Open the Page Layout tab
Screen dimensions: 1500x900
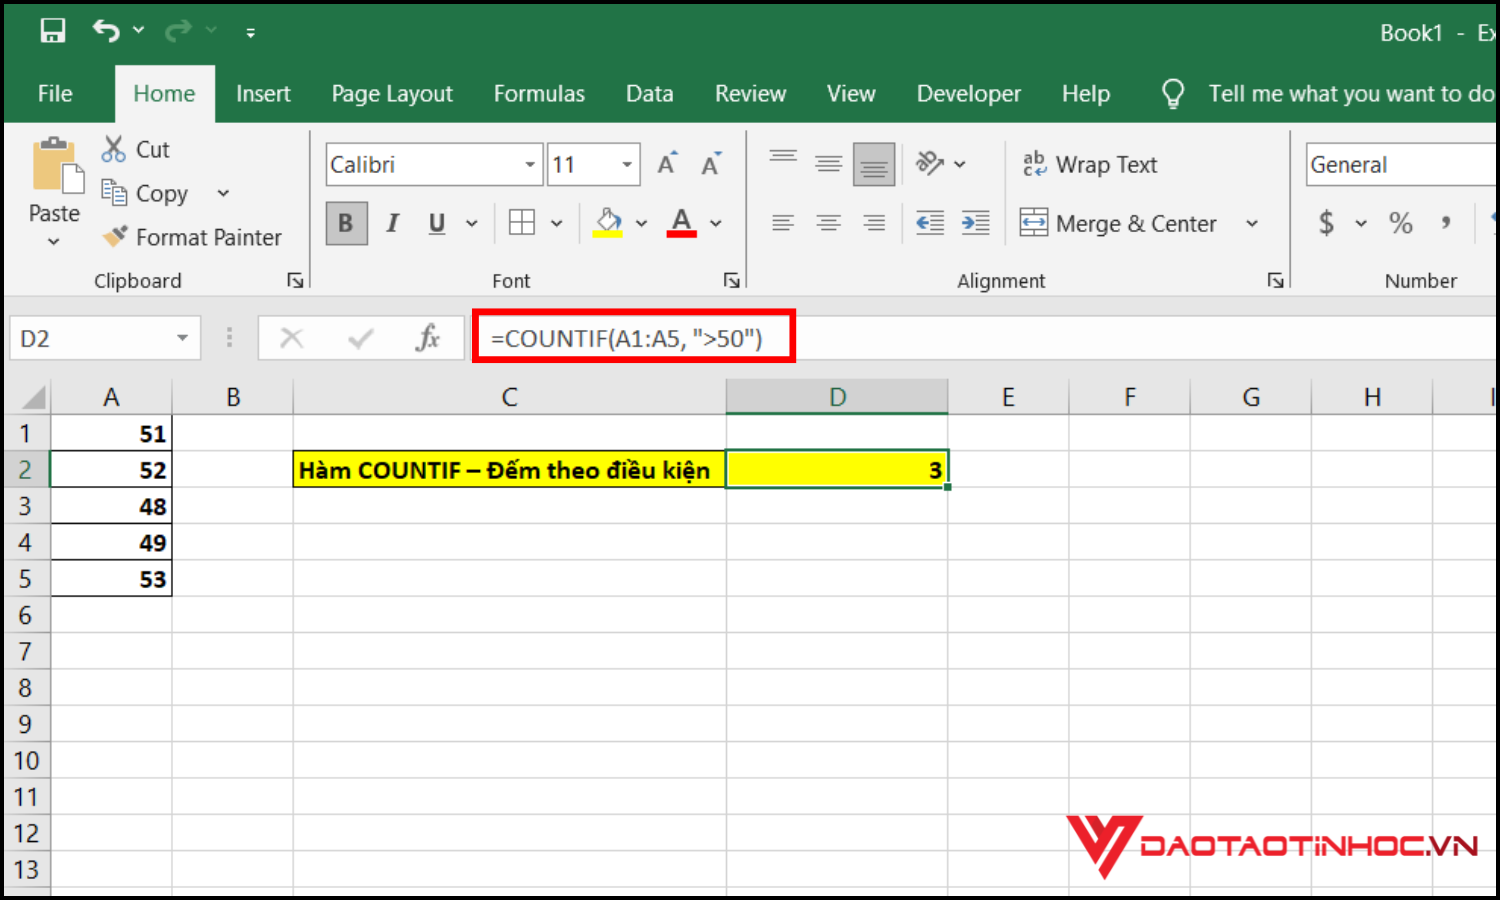point(392,94)
